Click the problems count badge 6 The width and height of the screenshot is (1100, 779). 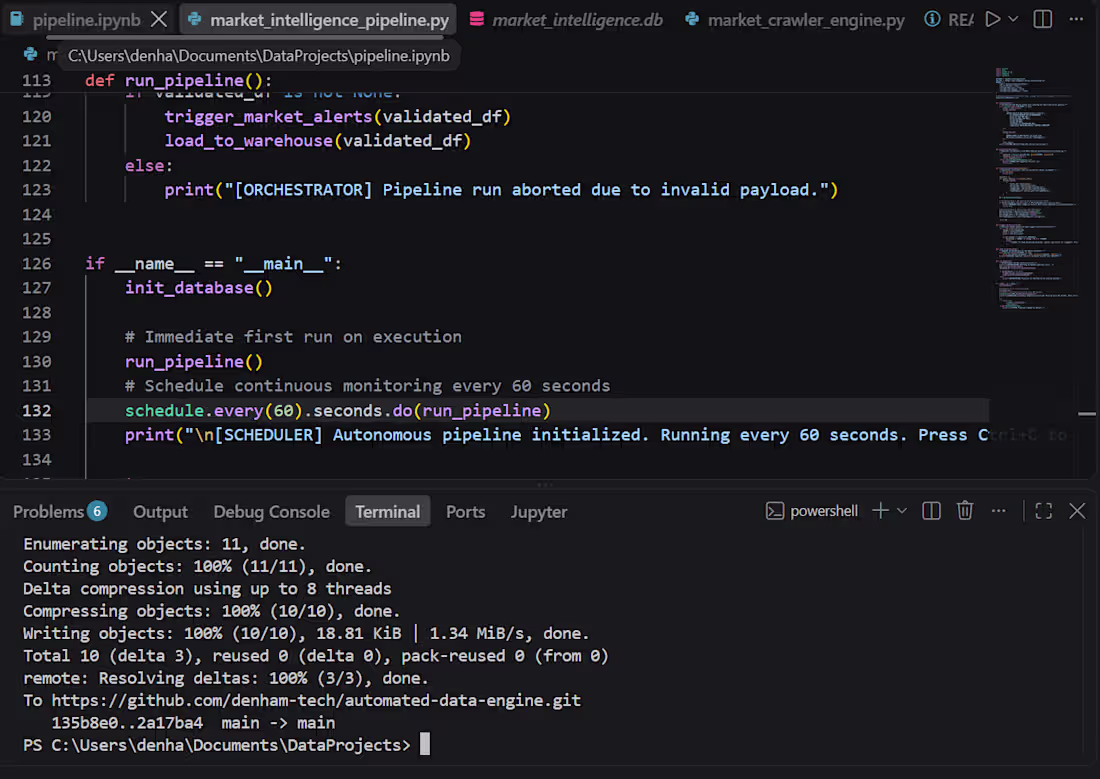(98, 511)
